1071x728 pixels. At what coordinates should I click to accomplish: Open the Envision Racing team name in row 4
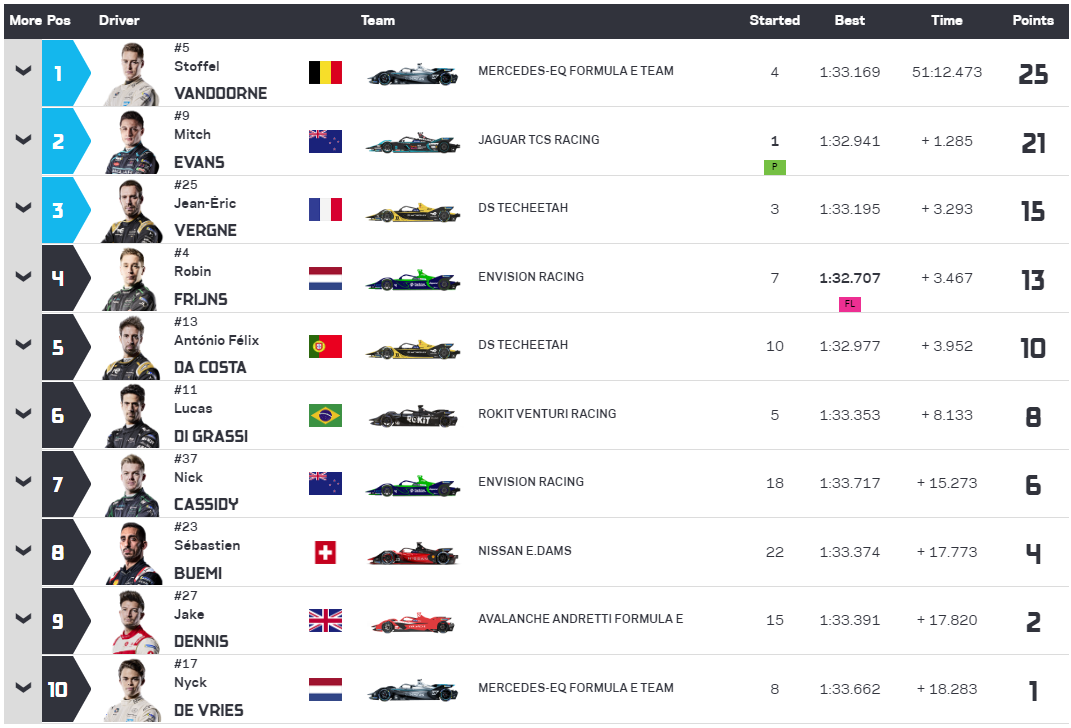(531, 277)
